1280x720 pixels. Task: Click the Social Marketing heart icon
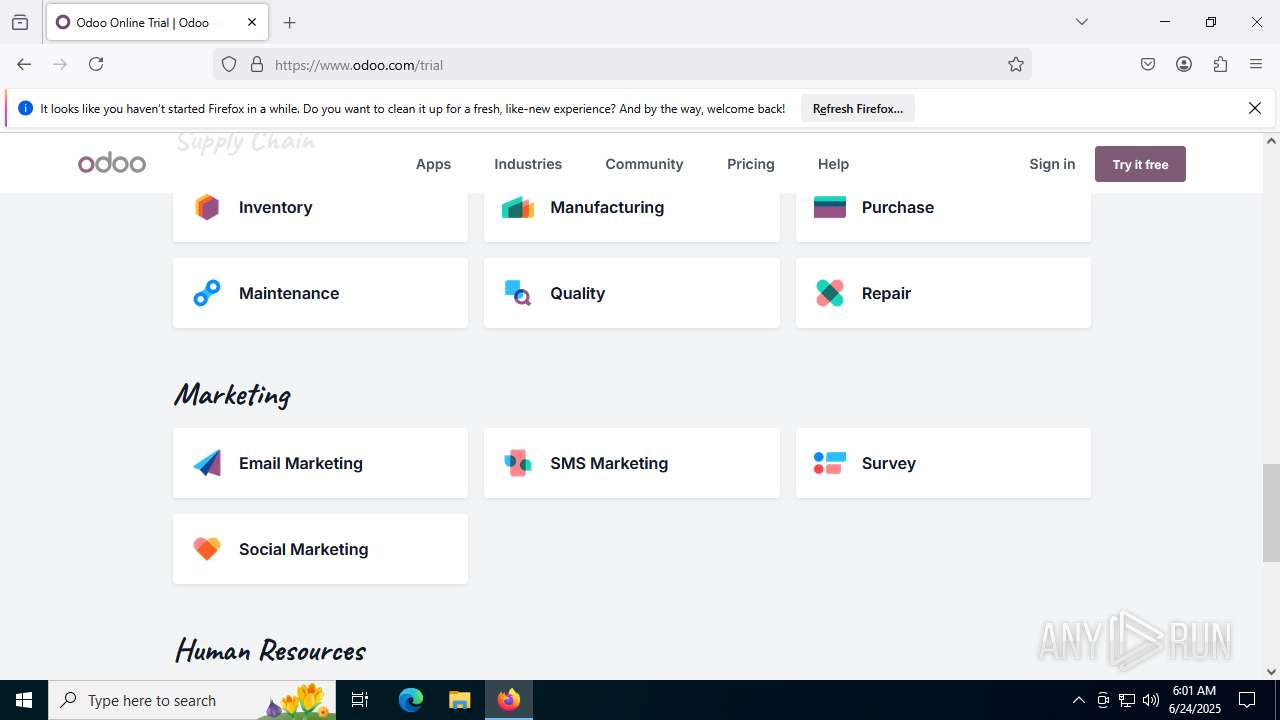click(x=207, y=549)
